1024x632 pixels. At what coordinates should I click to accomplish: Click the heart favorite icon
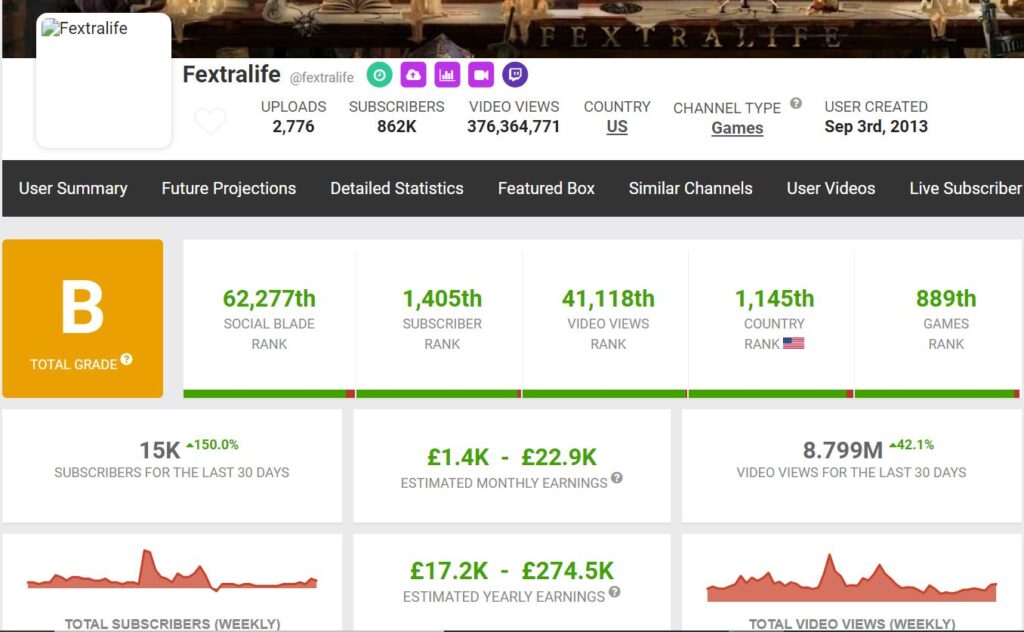pos(210,121)
